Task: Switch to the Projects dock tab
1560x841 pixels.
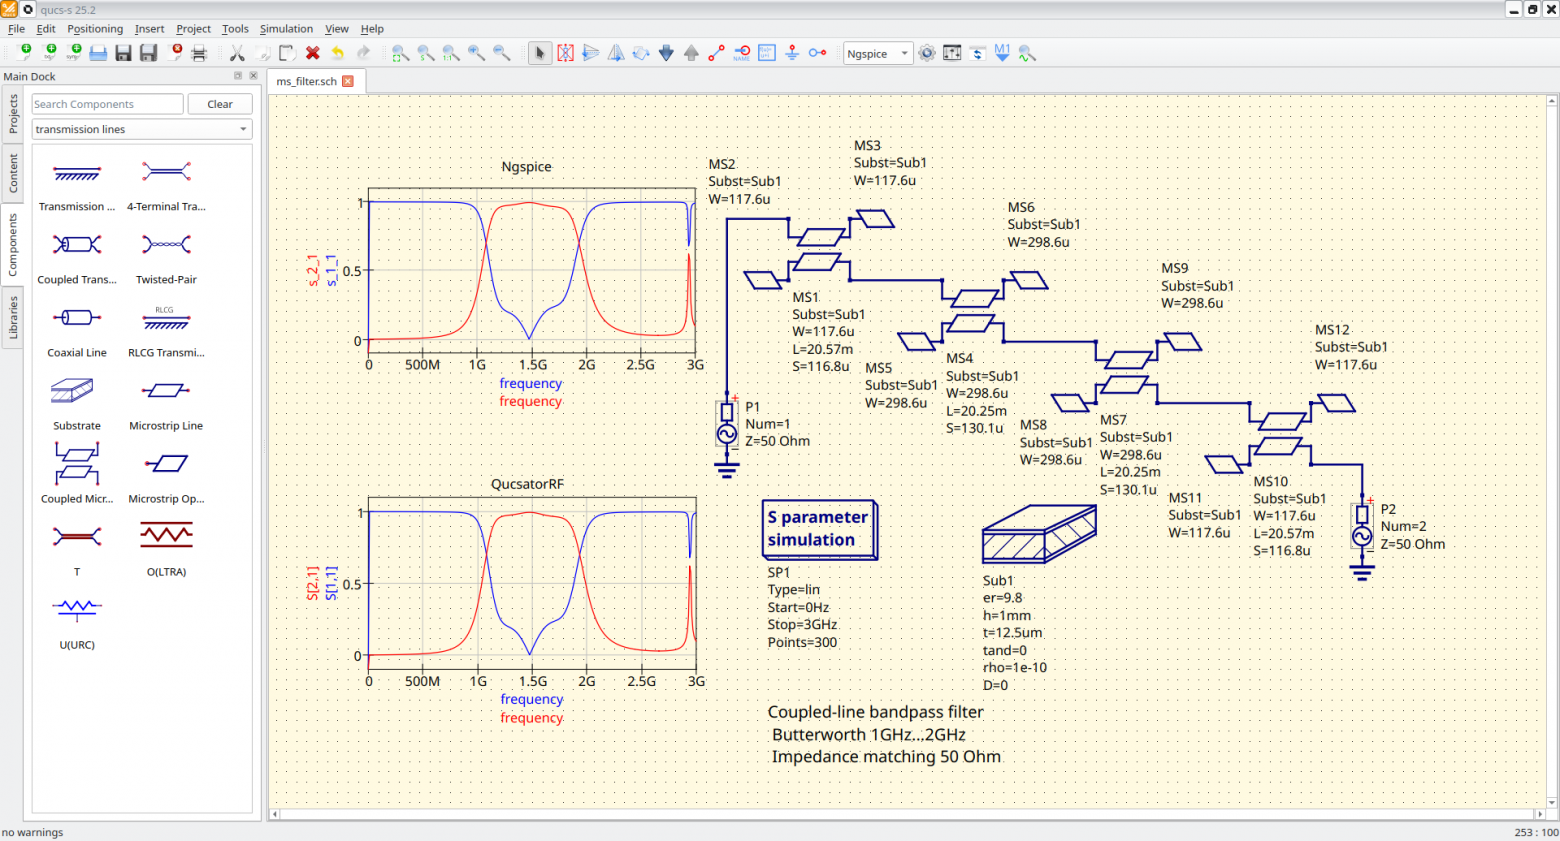Action: point(13,113)
